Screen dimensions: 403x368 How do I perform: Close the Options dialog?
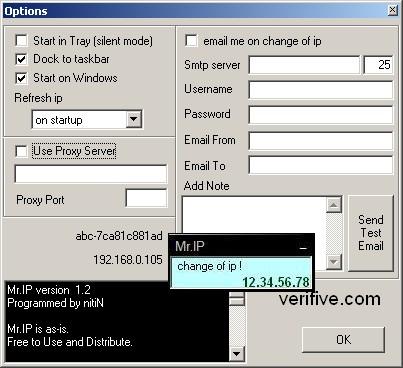pyautogui.click(x=393, y=10)
